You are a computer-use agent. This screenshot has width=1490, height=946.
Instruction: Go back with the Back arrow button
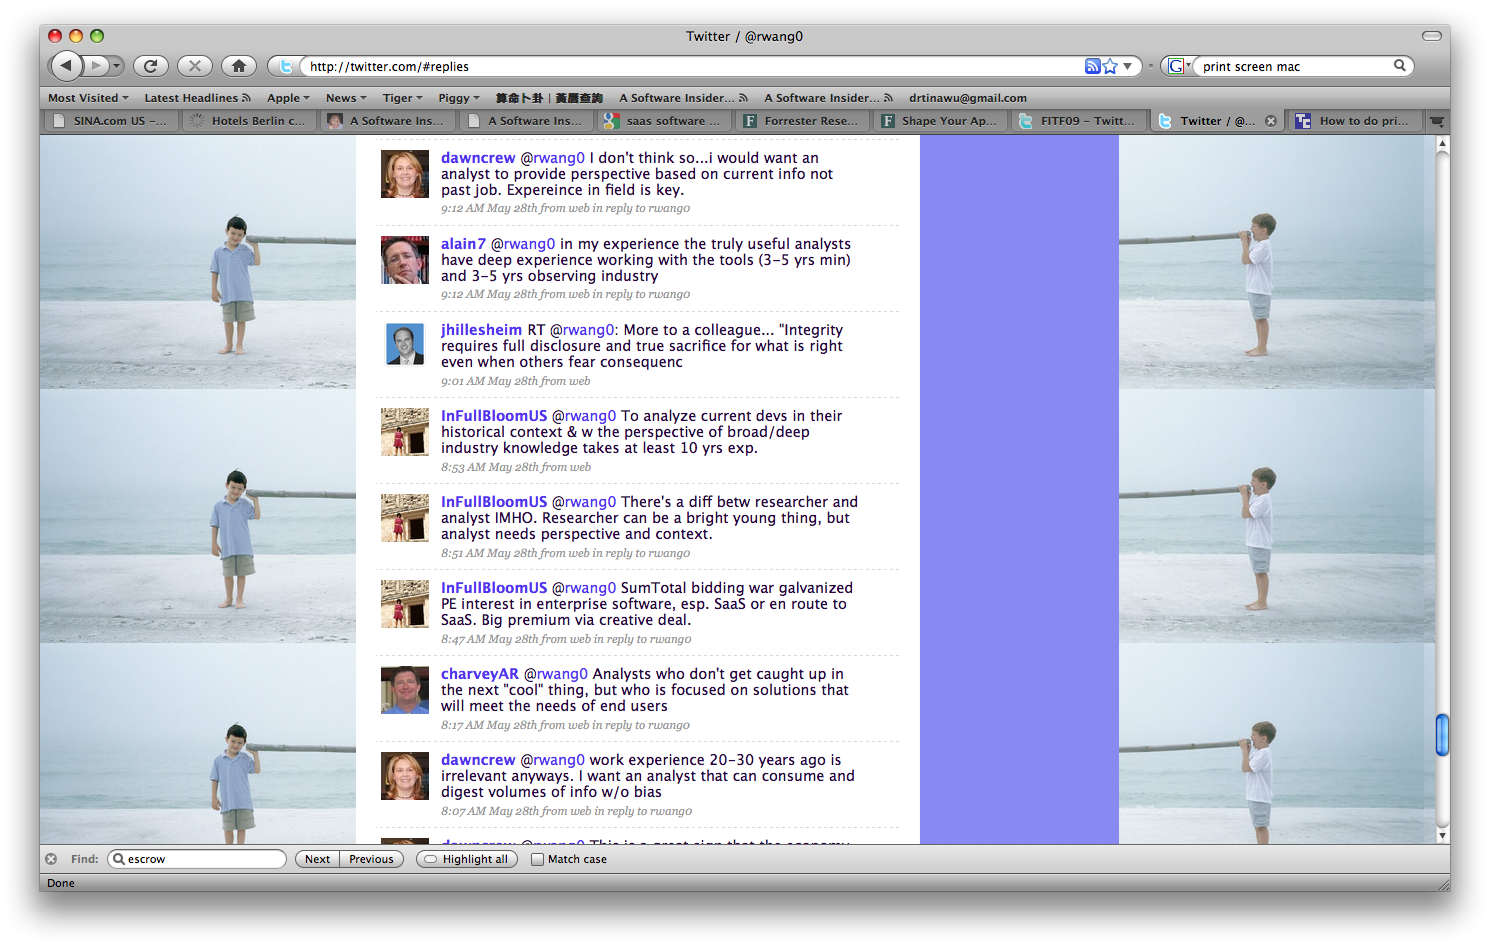click(66, 66)
